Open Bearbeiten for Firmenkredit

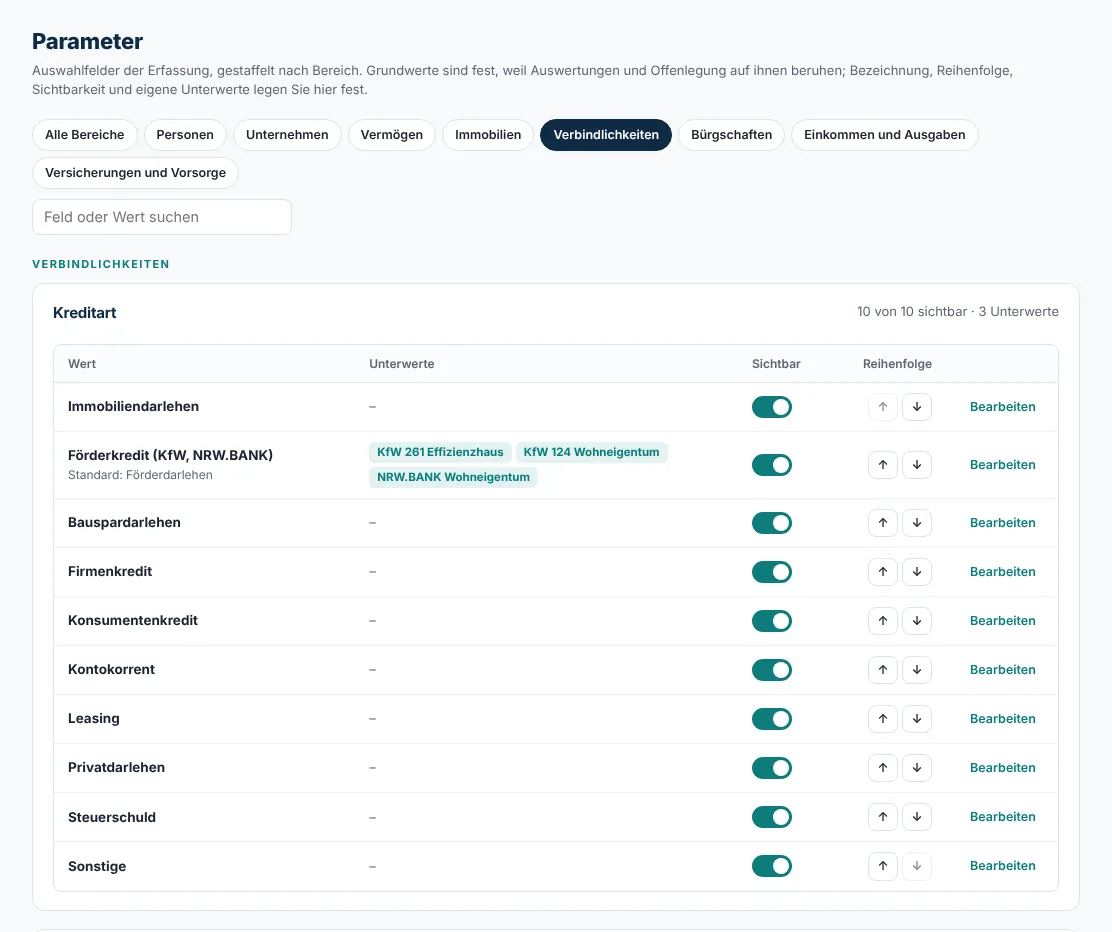point(1002,572)
